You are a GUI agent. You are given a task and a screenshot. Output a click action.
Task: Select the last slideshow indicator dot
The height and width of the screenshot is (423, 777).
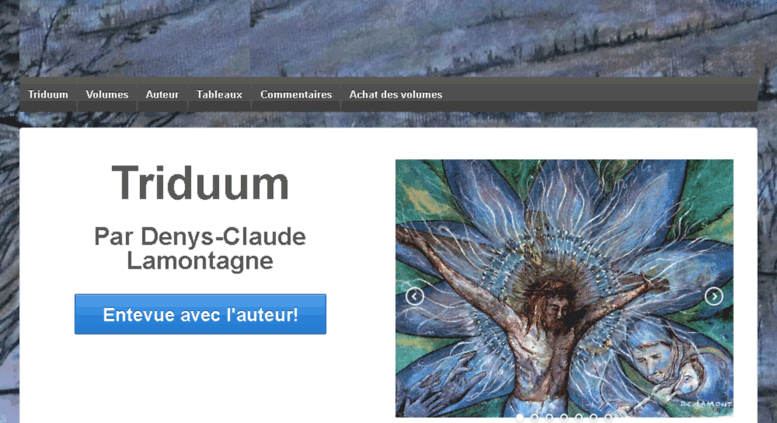pyautogui.click(x=609, y=418)
